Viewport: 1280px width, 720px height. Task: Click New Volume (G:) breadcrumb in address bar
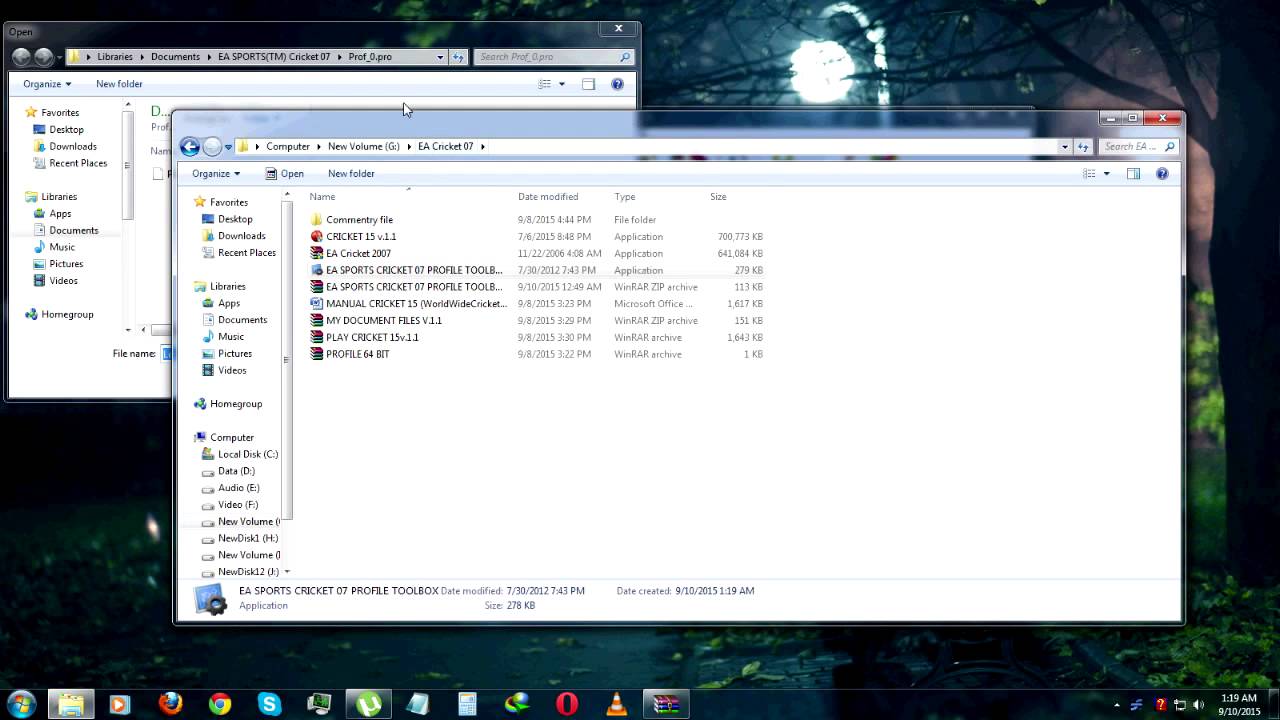(x=364, y=147)
